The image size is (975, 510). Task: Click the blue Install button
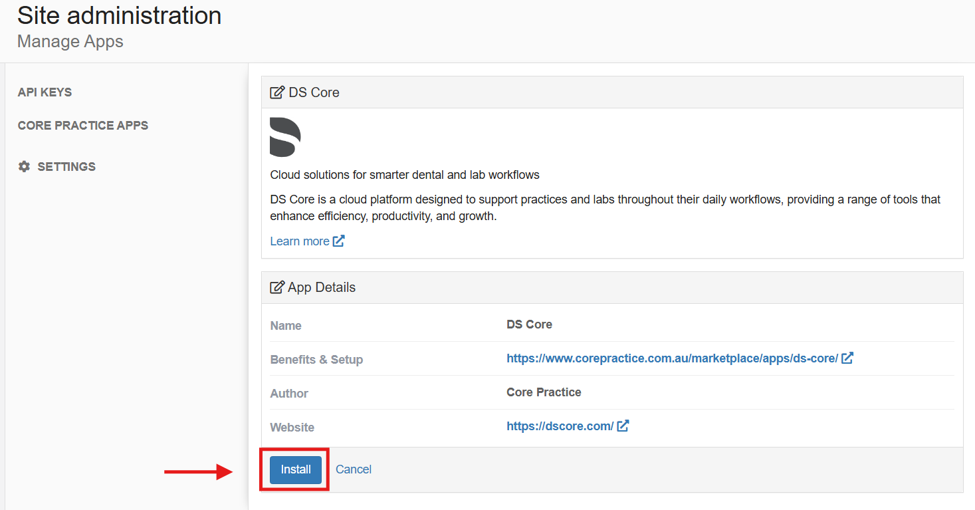pyautogui.click(x=295, y=470)
